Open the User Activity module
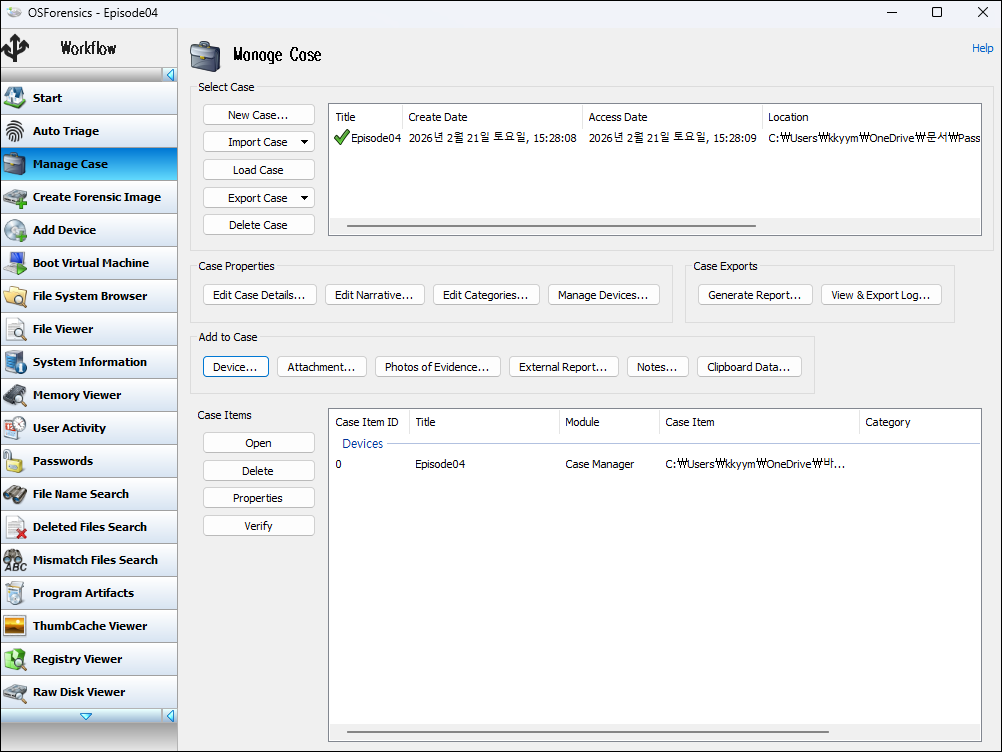The width and height of the screenshot is (1002, 752). click(x=89, y=428)
